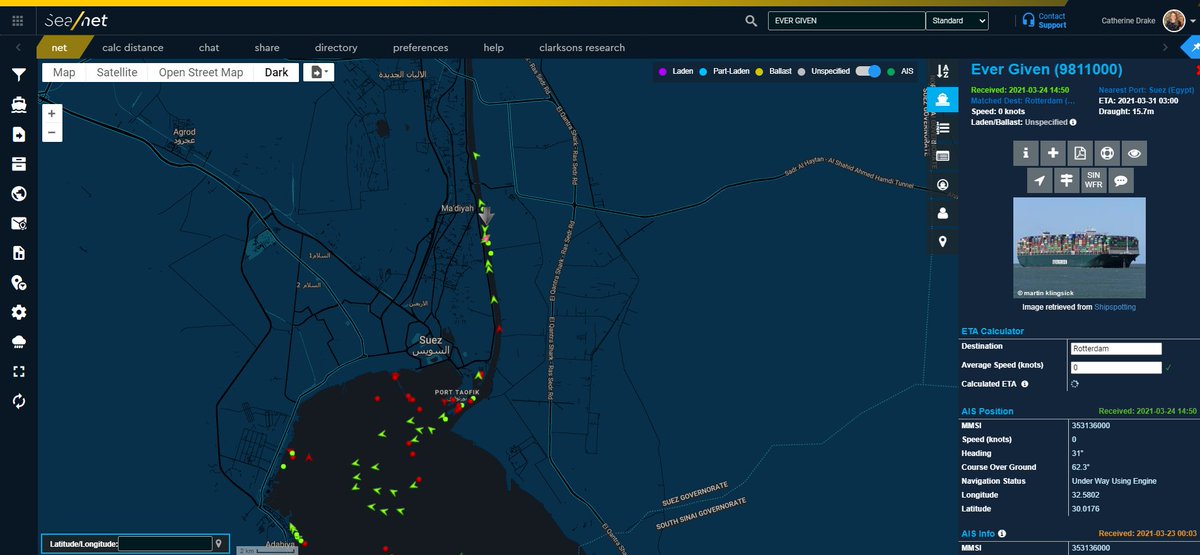Select the Map base style
Screen dimensions: 1200x555
point(64,72)
